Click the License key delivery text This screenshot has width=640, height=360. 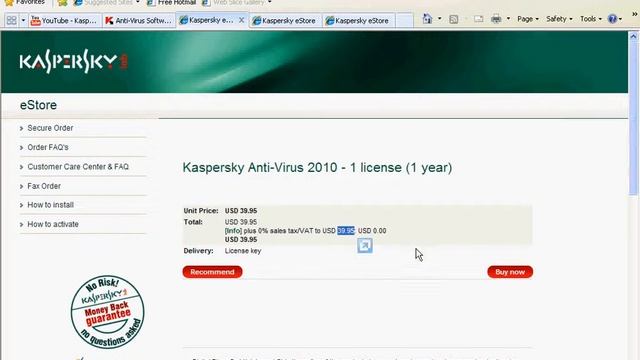click(243, 251)
